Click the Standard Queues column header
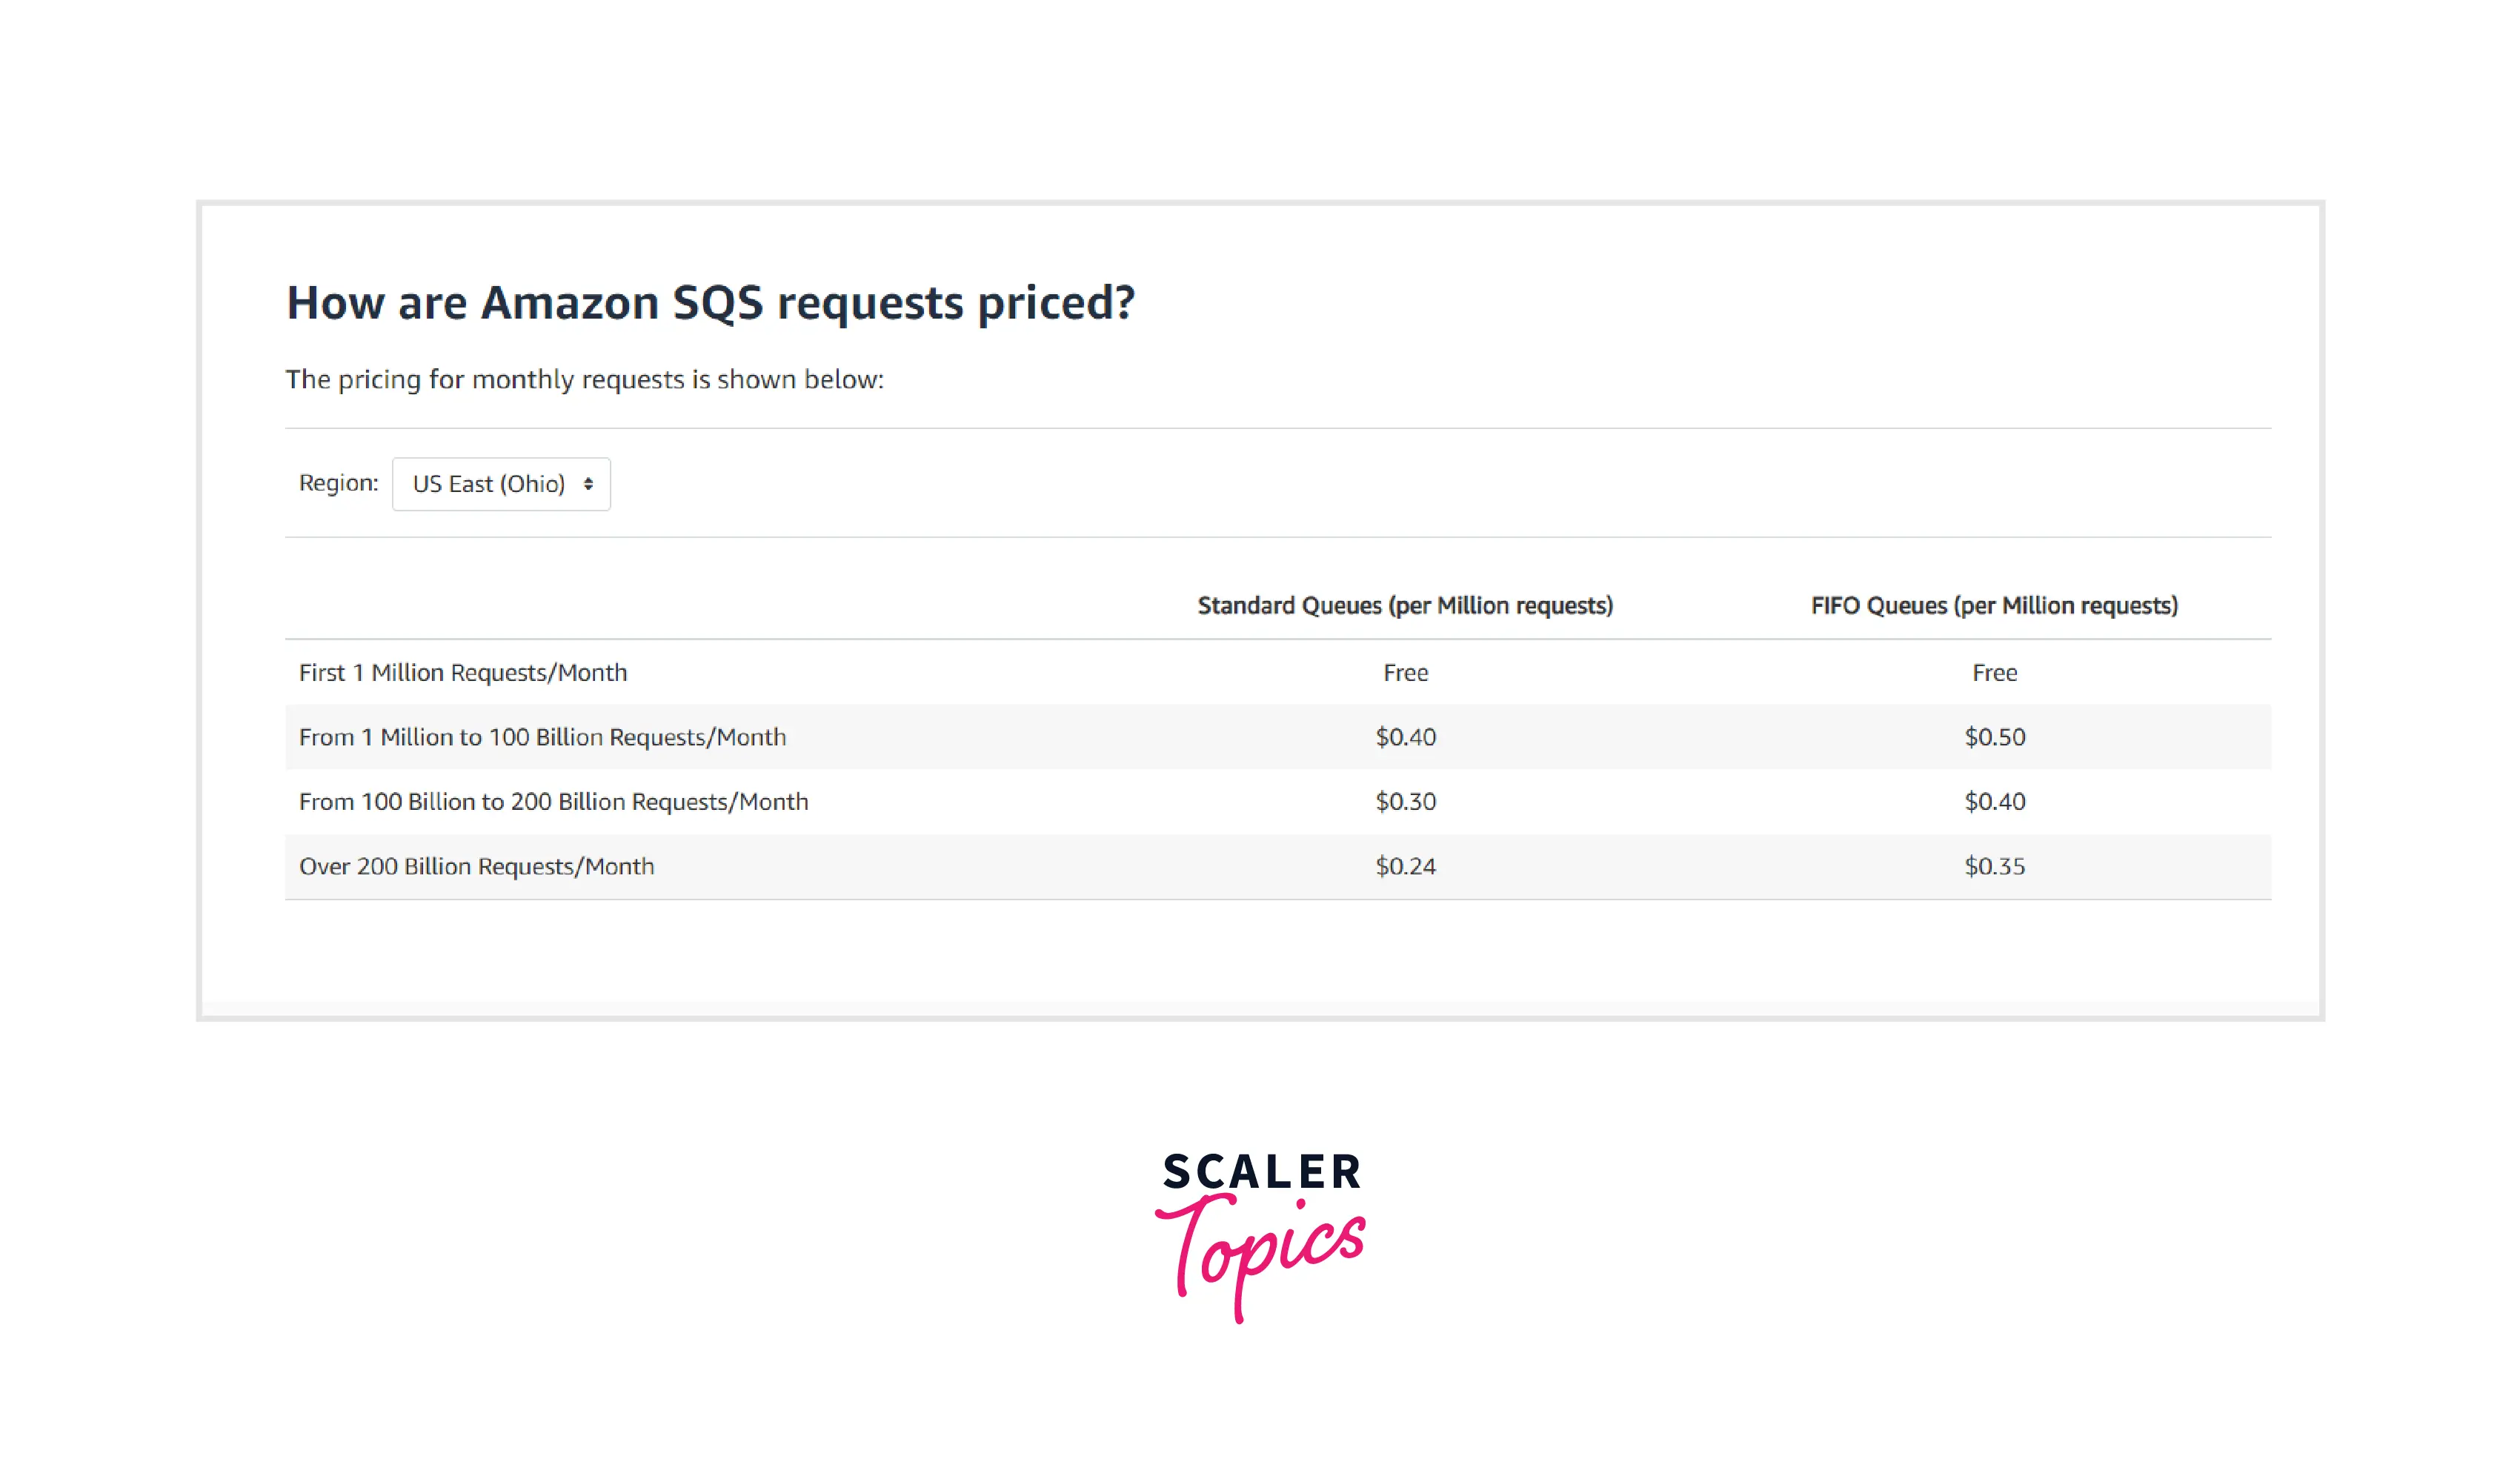 (x=1404, y=606)
